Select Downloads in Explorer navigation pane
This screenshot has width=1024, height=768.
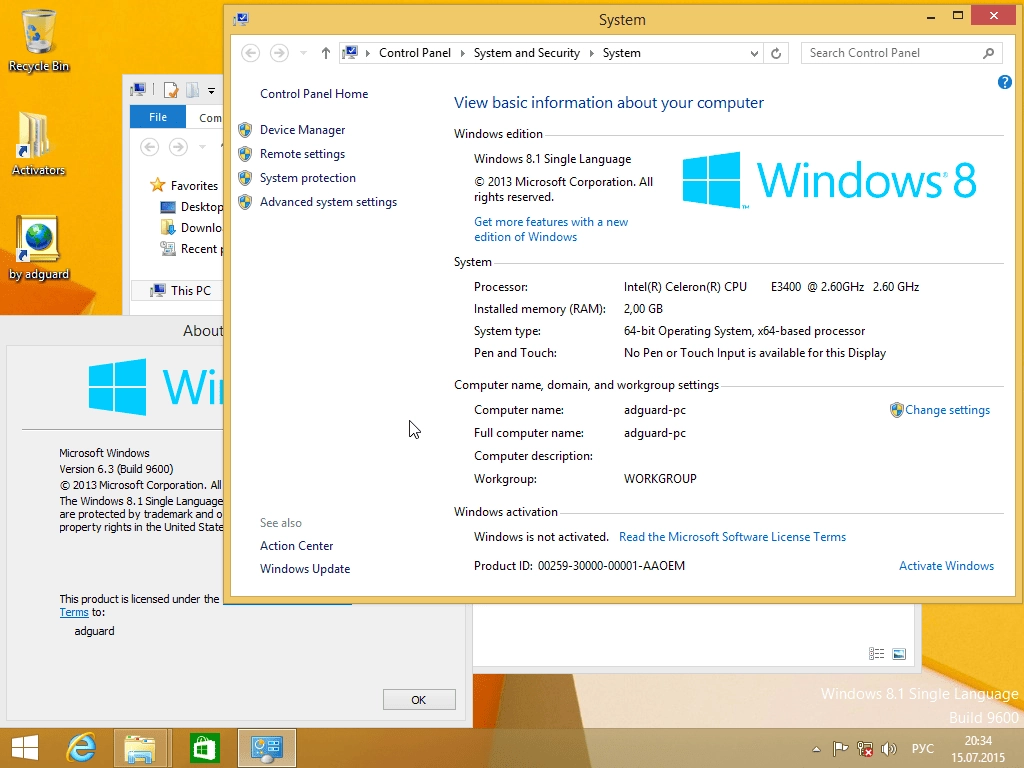click(192, 228)
